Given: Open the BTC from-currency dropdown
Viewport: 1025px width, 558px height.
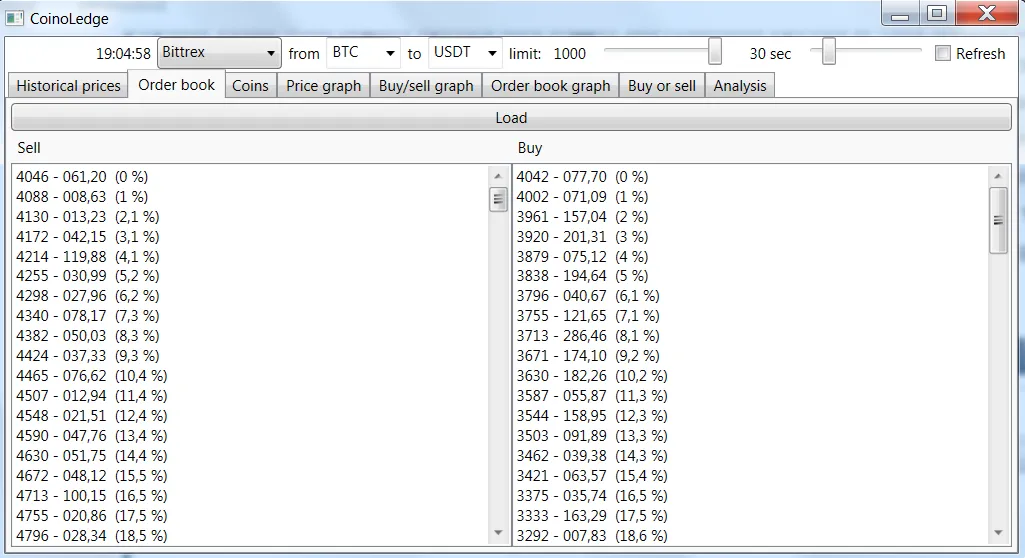Looking at the screenshot, I should (363, 53).
